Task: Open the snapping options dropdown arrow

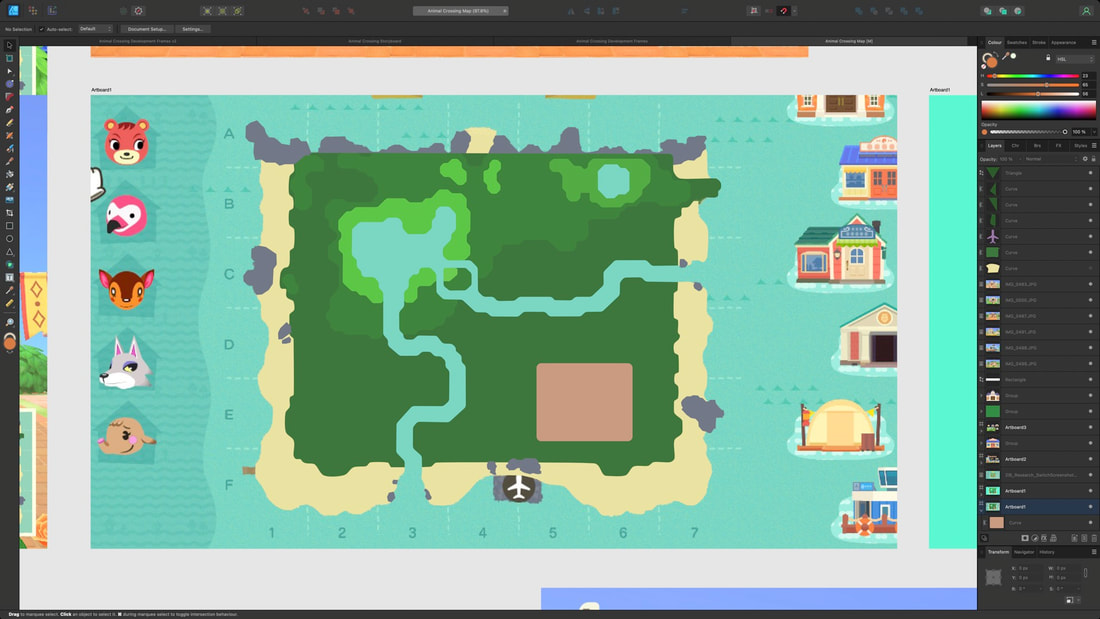Action: click(794, 11)
